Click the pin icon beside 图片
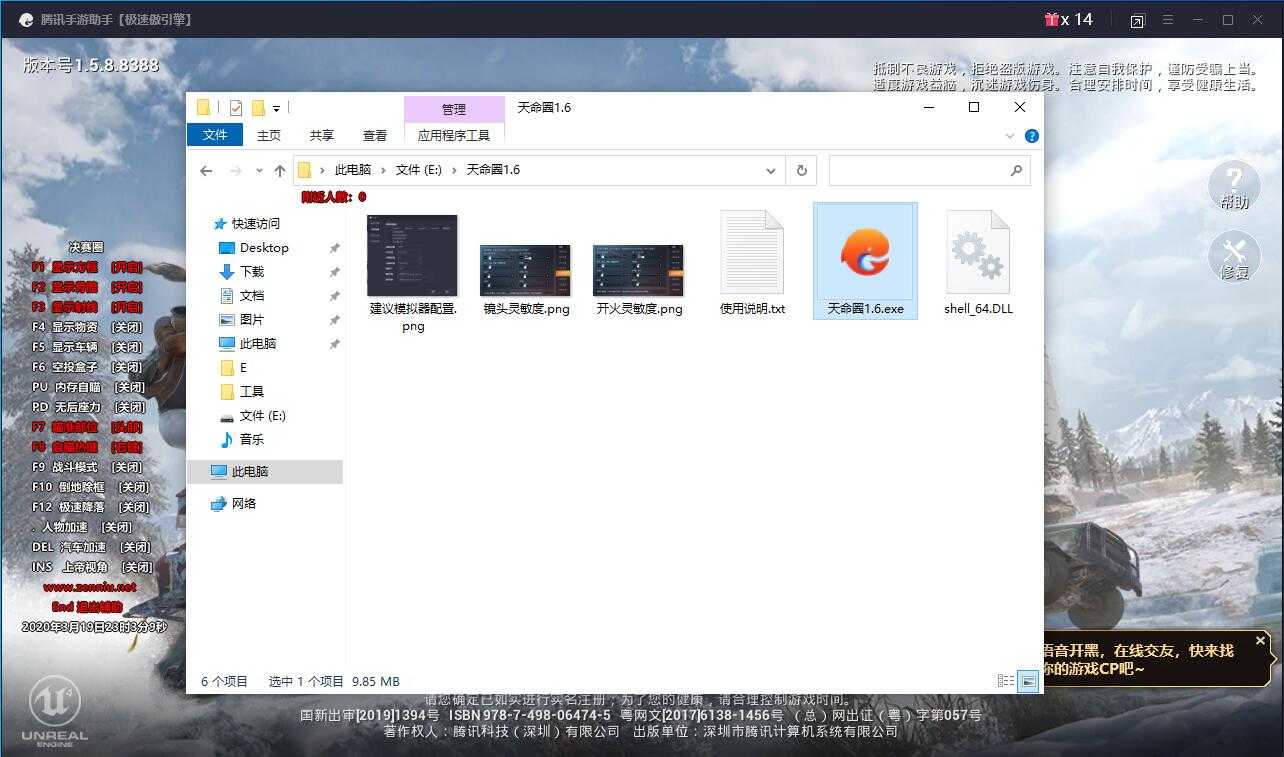1284x757 pixels. point(334,320)
